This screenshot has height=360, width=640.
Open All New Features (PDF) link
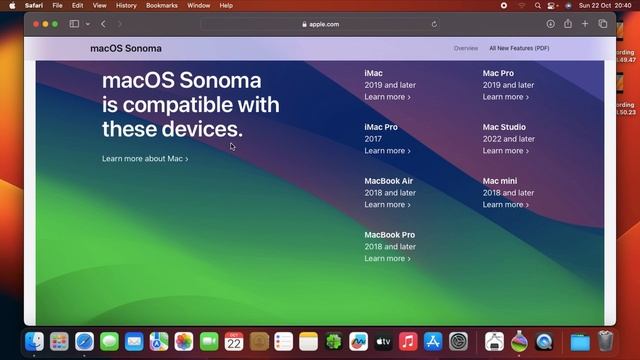(519, 48)
